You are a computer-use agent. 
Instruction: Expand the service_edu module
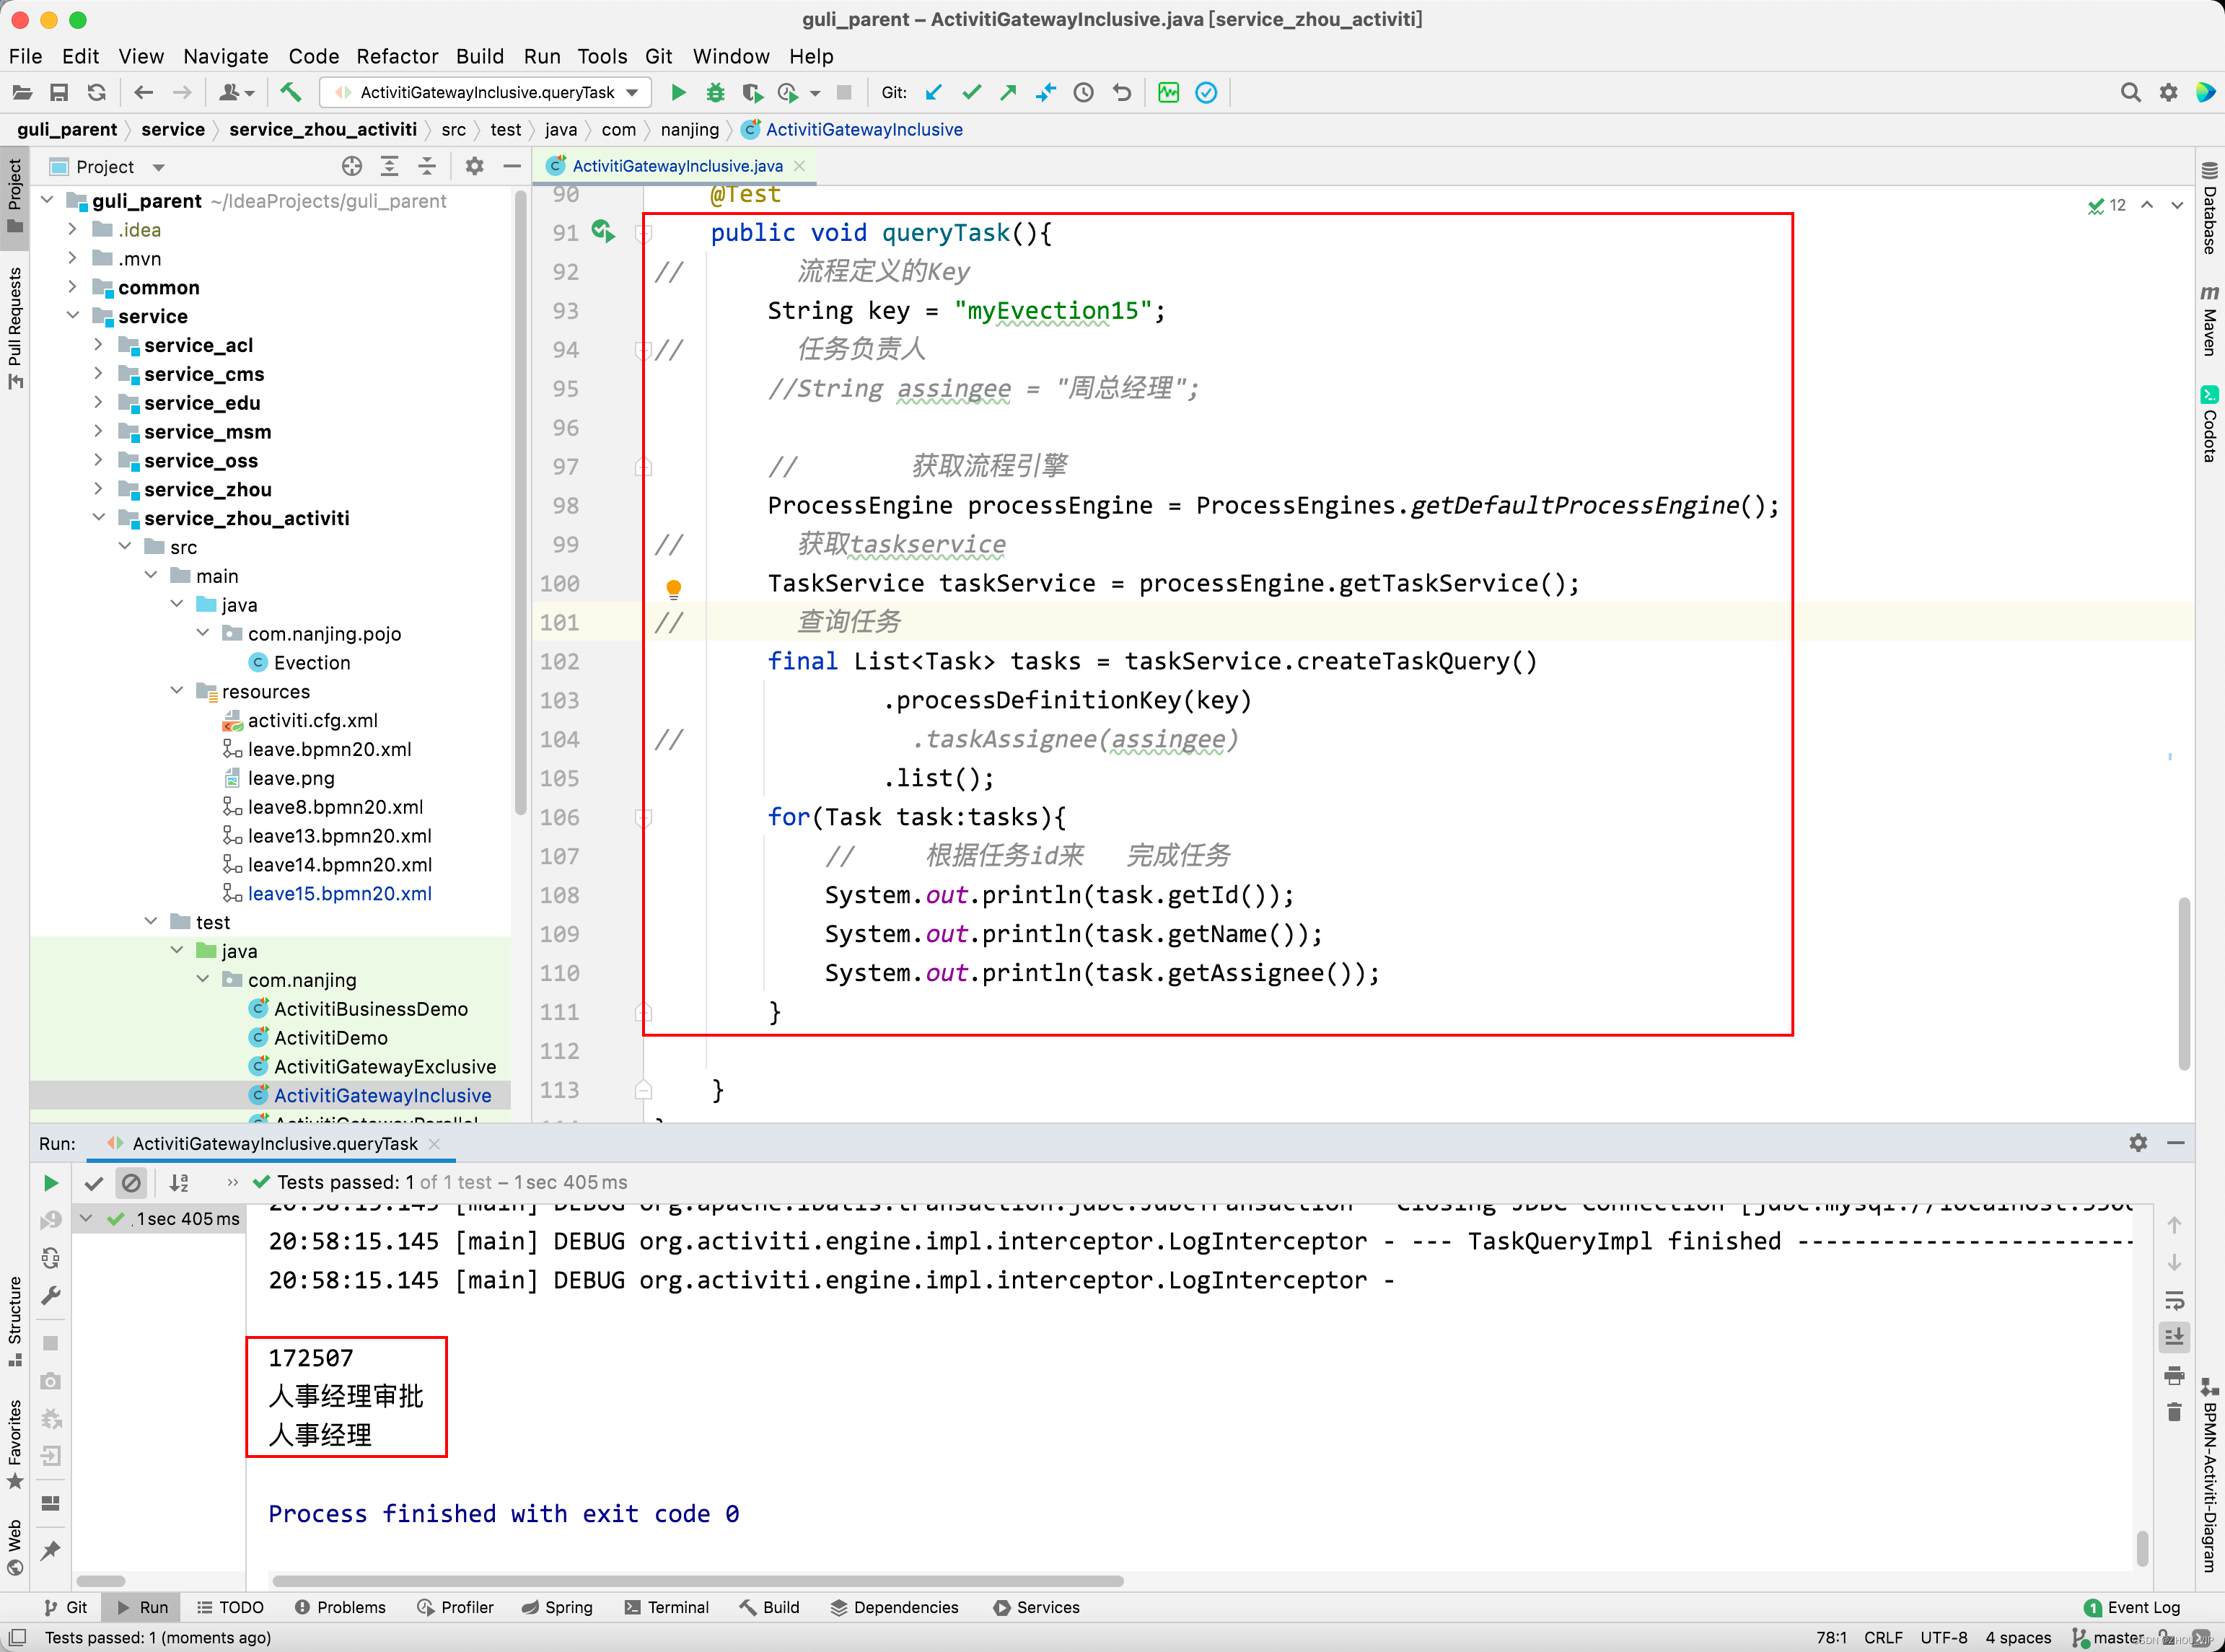(x=98, y=403)
